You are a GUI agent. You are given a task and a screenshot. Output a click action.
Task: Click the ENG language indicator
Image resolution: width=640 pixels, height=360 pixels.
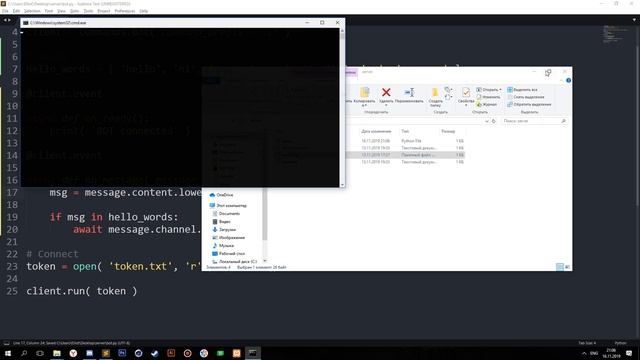[594, 353]
